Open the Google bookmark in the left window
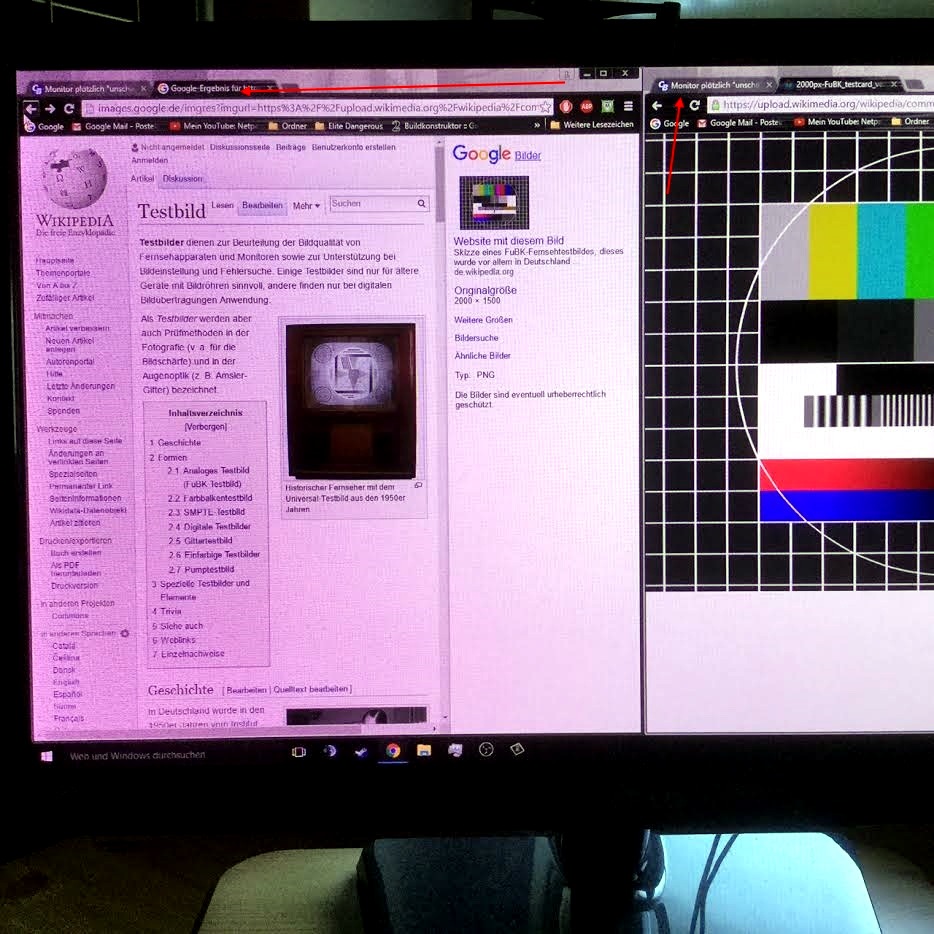Image resolution: width=934 pixels, height=934 pixels. pos(45,127)
